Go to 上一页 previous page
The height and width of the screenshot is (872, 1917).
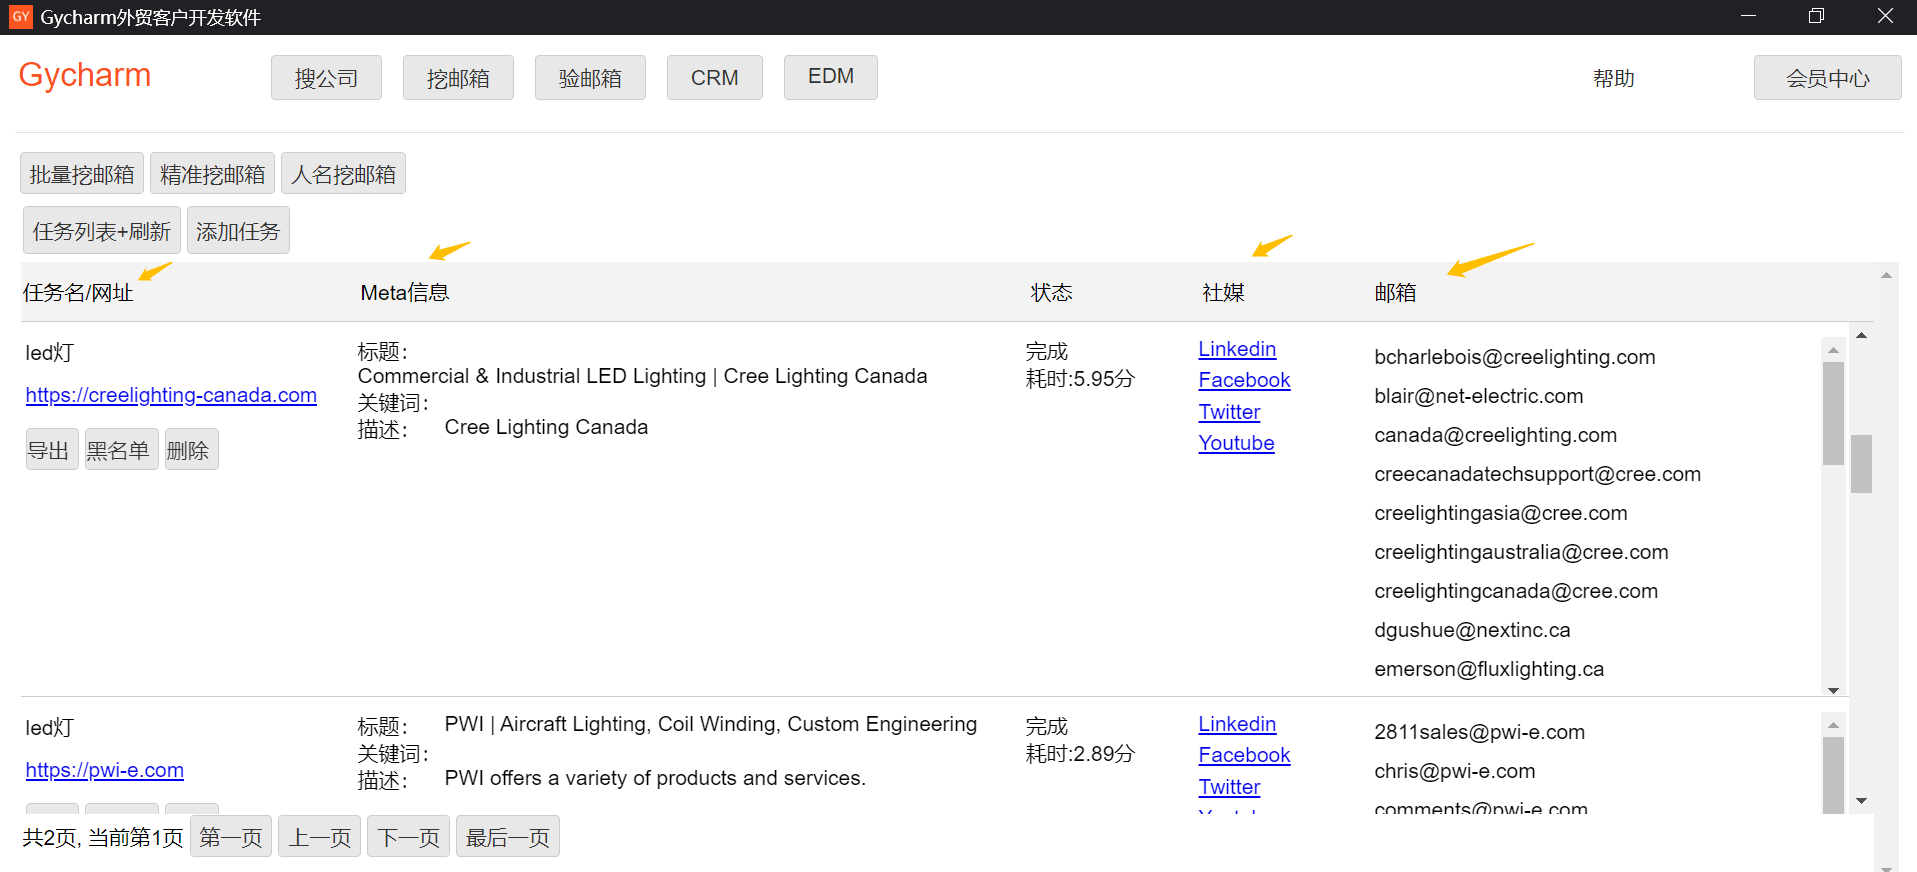pos(320,837)
